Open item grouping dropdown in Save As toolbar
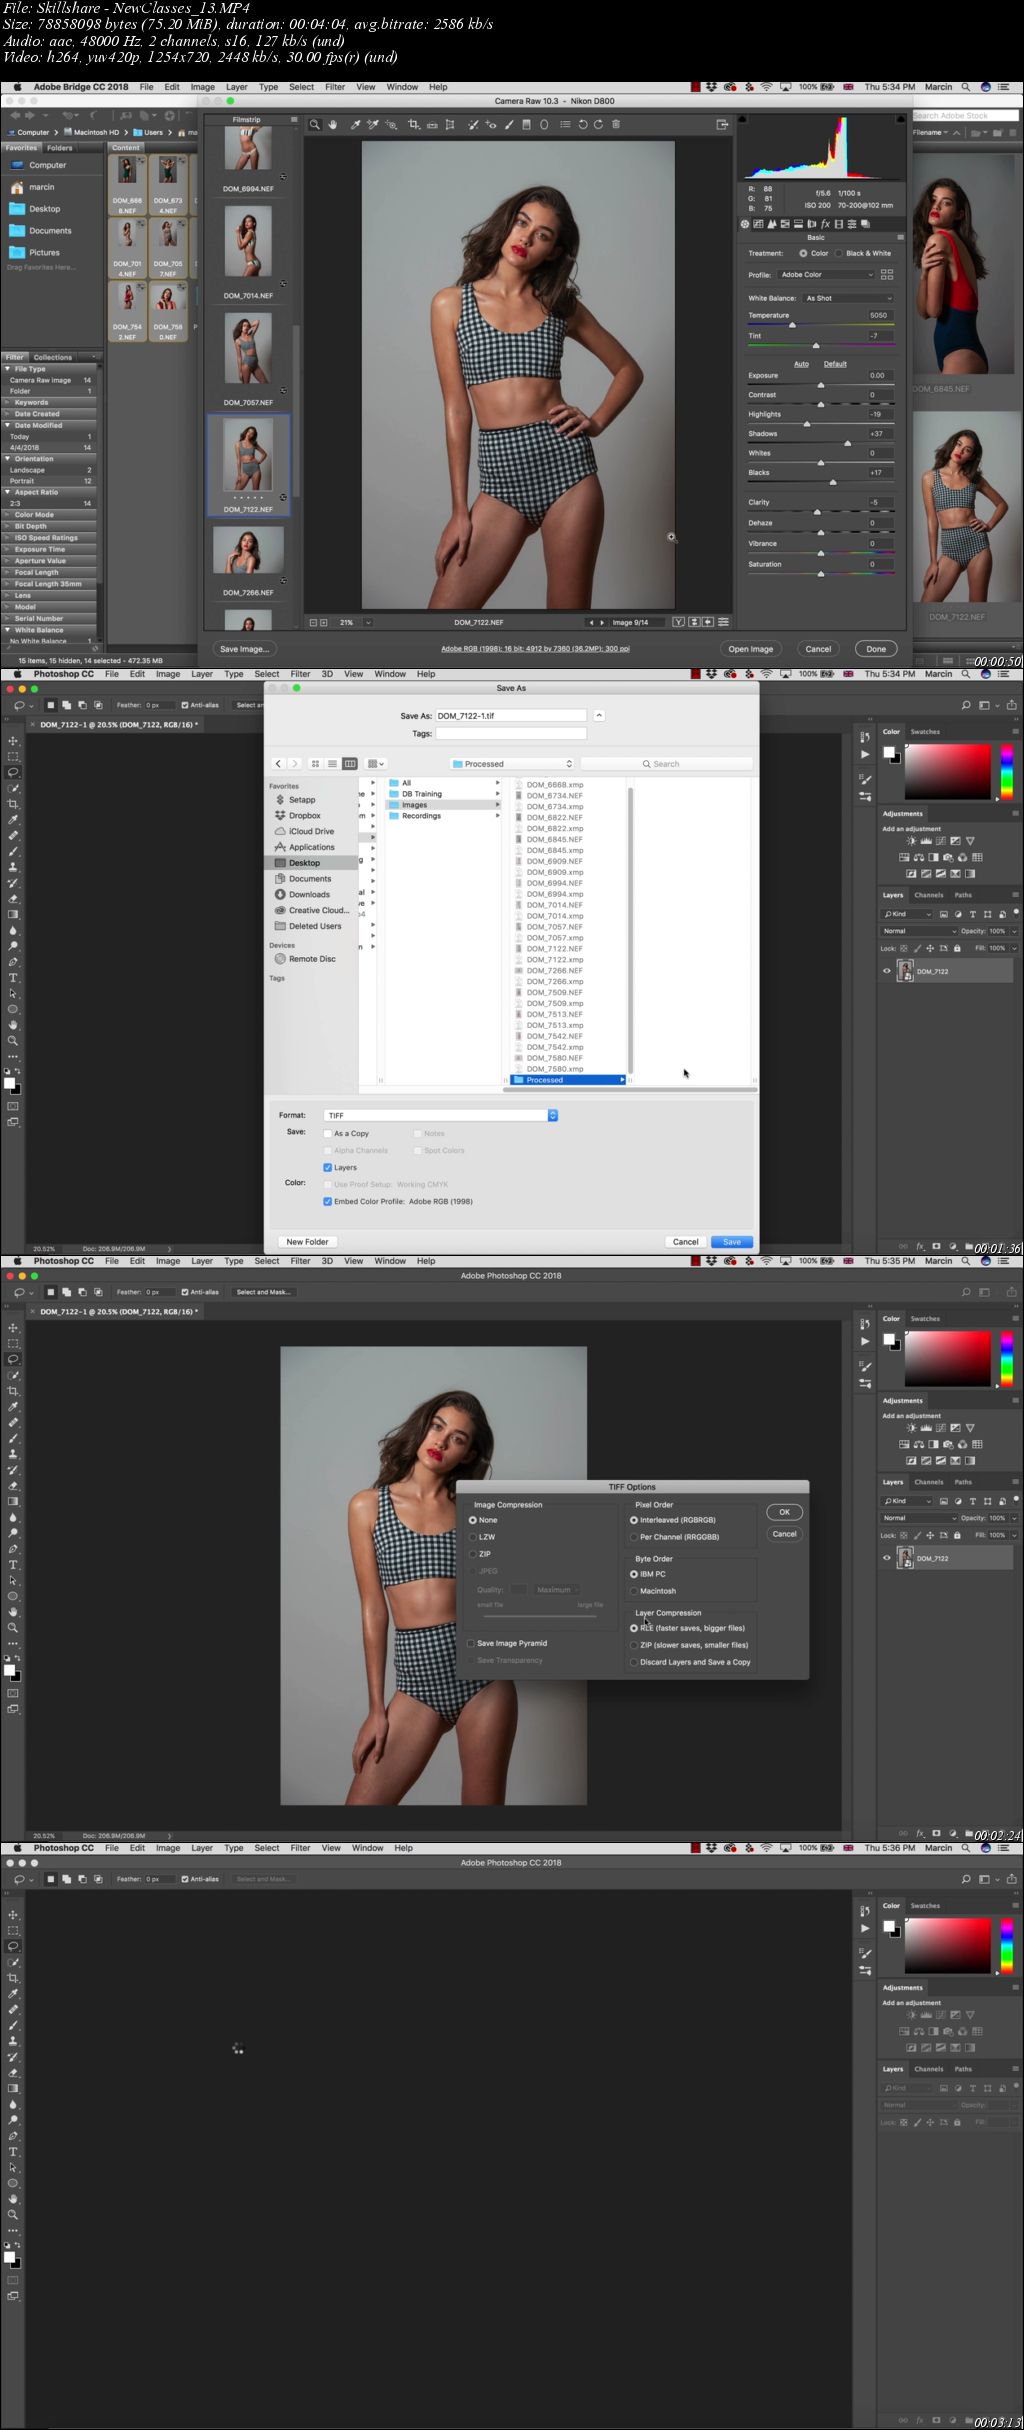Image resolution: width=1024 pixels, height=2430 pixels. point(376,764)
